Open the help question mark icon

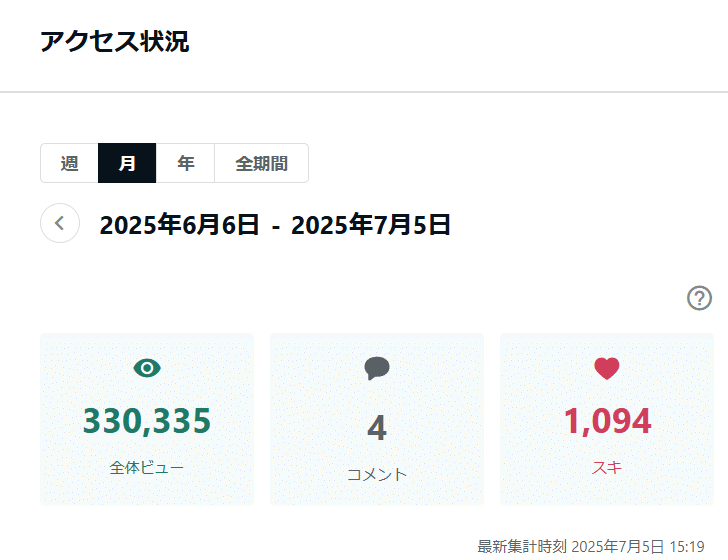(699, 298)
